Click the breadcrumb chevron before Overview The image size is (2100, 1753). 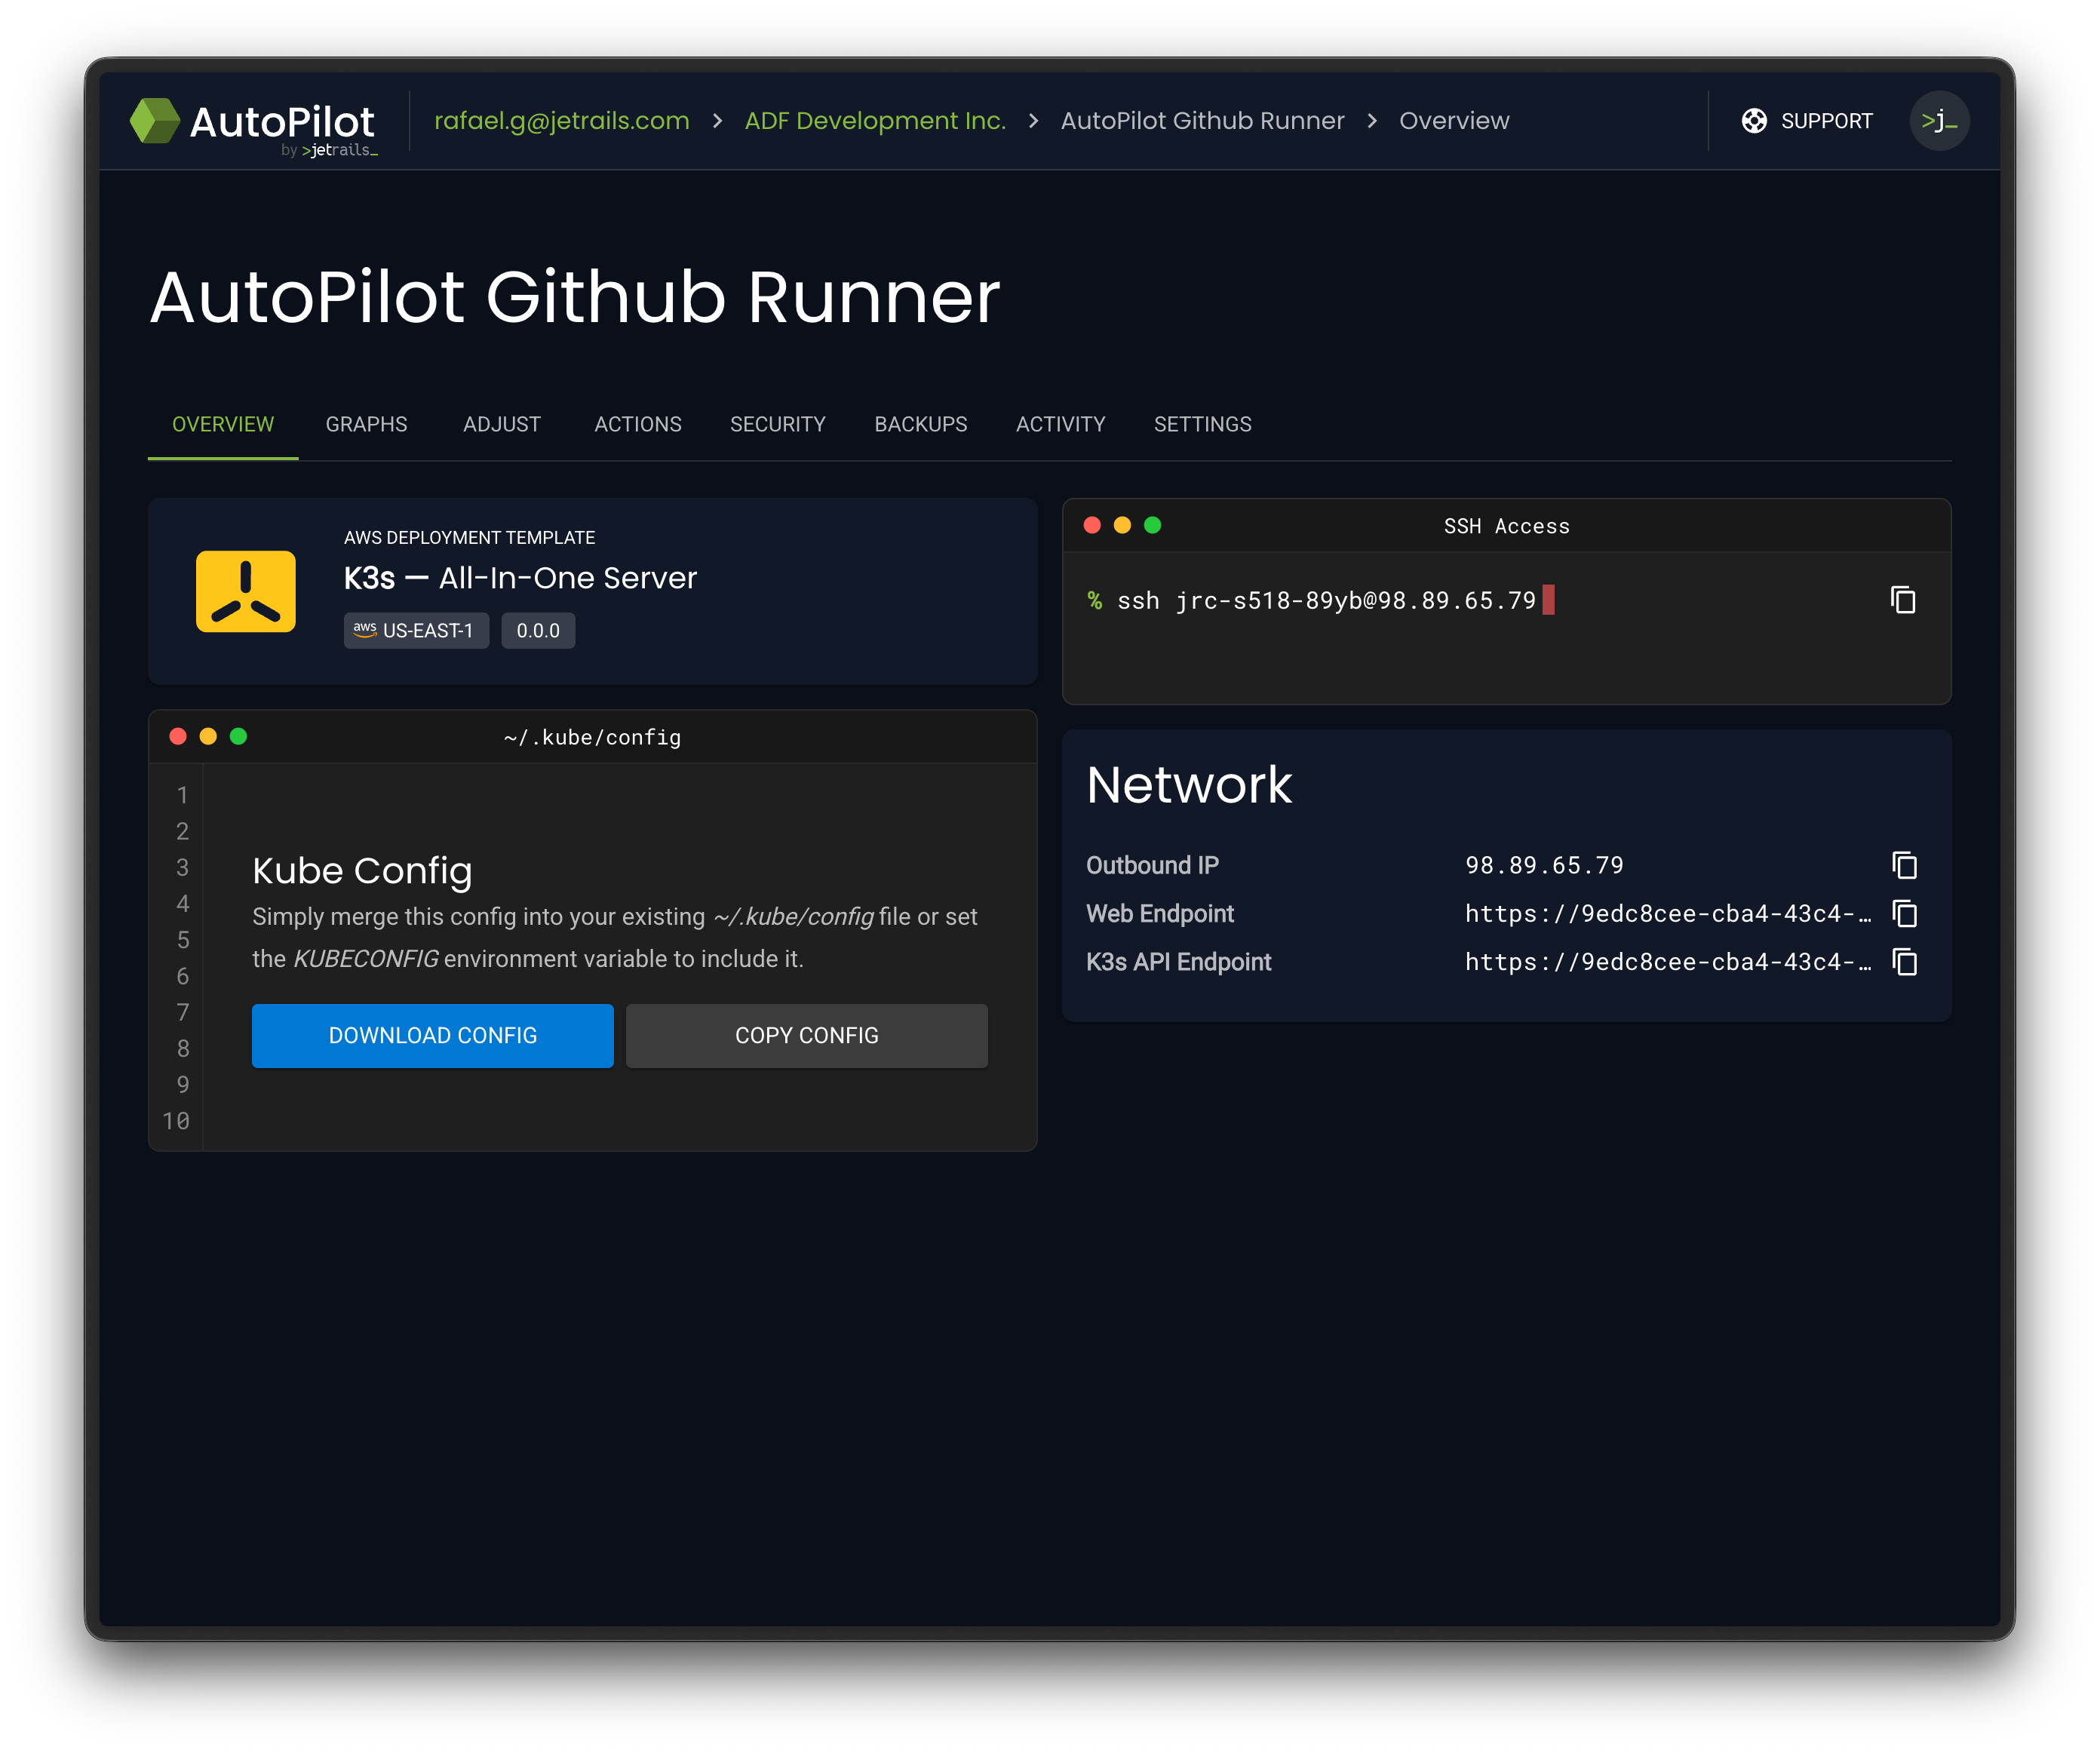pyautogui.click(x=1372, y=121)
